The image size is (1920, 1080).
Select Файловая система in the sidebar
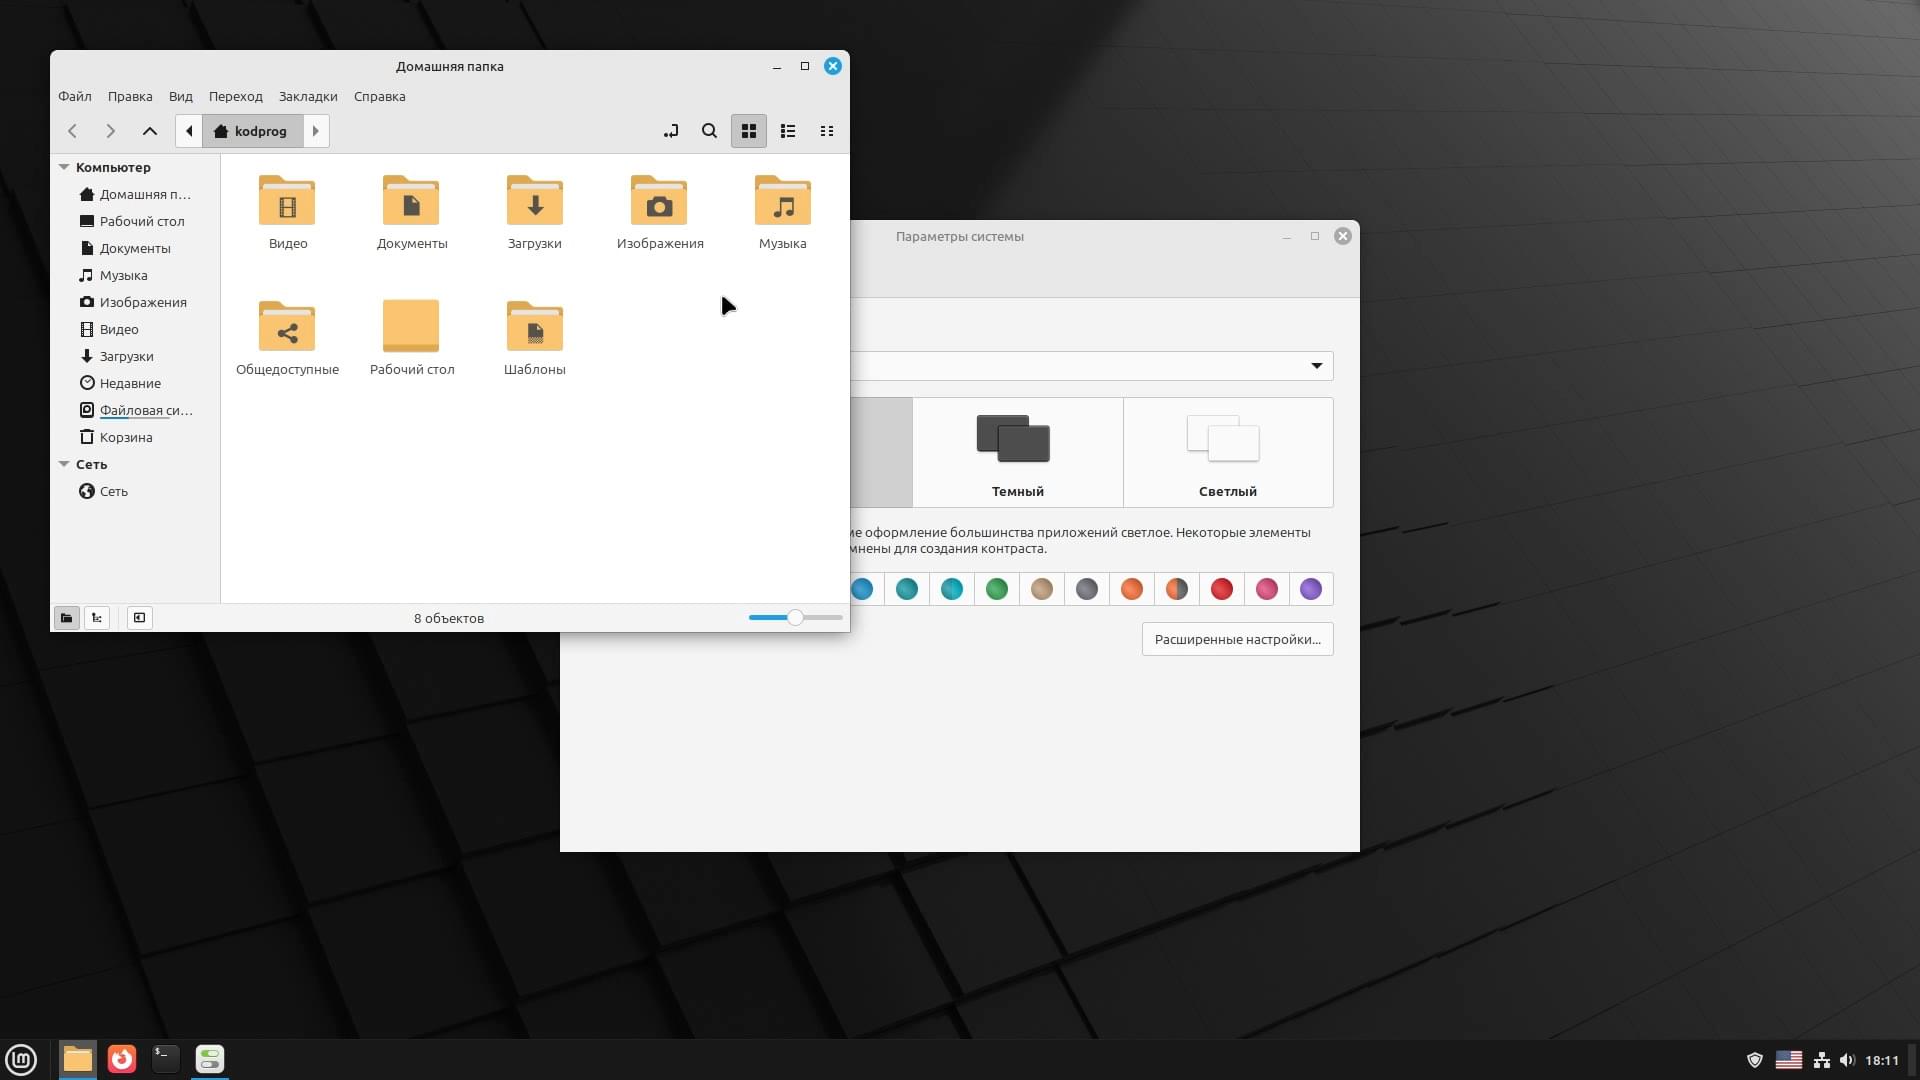(135, 410)
